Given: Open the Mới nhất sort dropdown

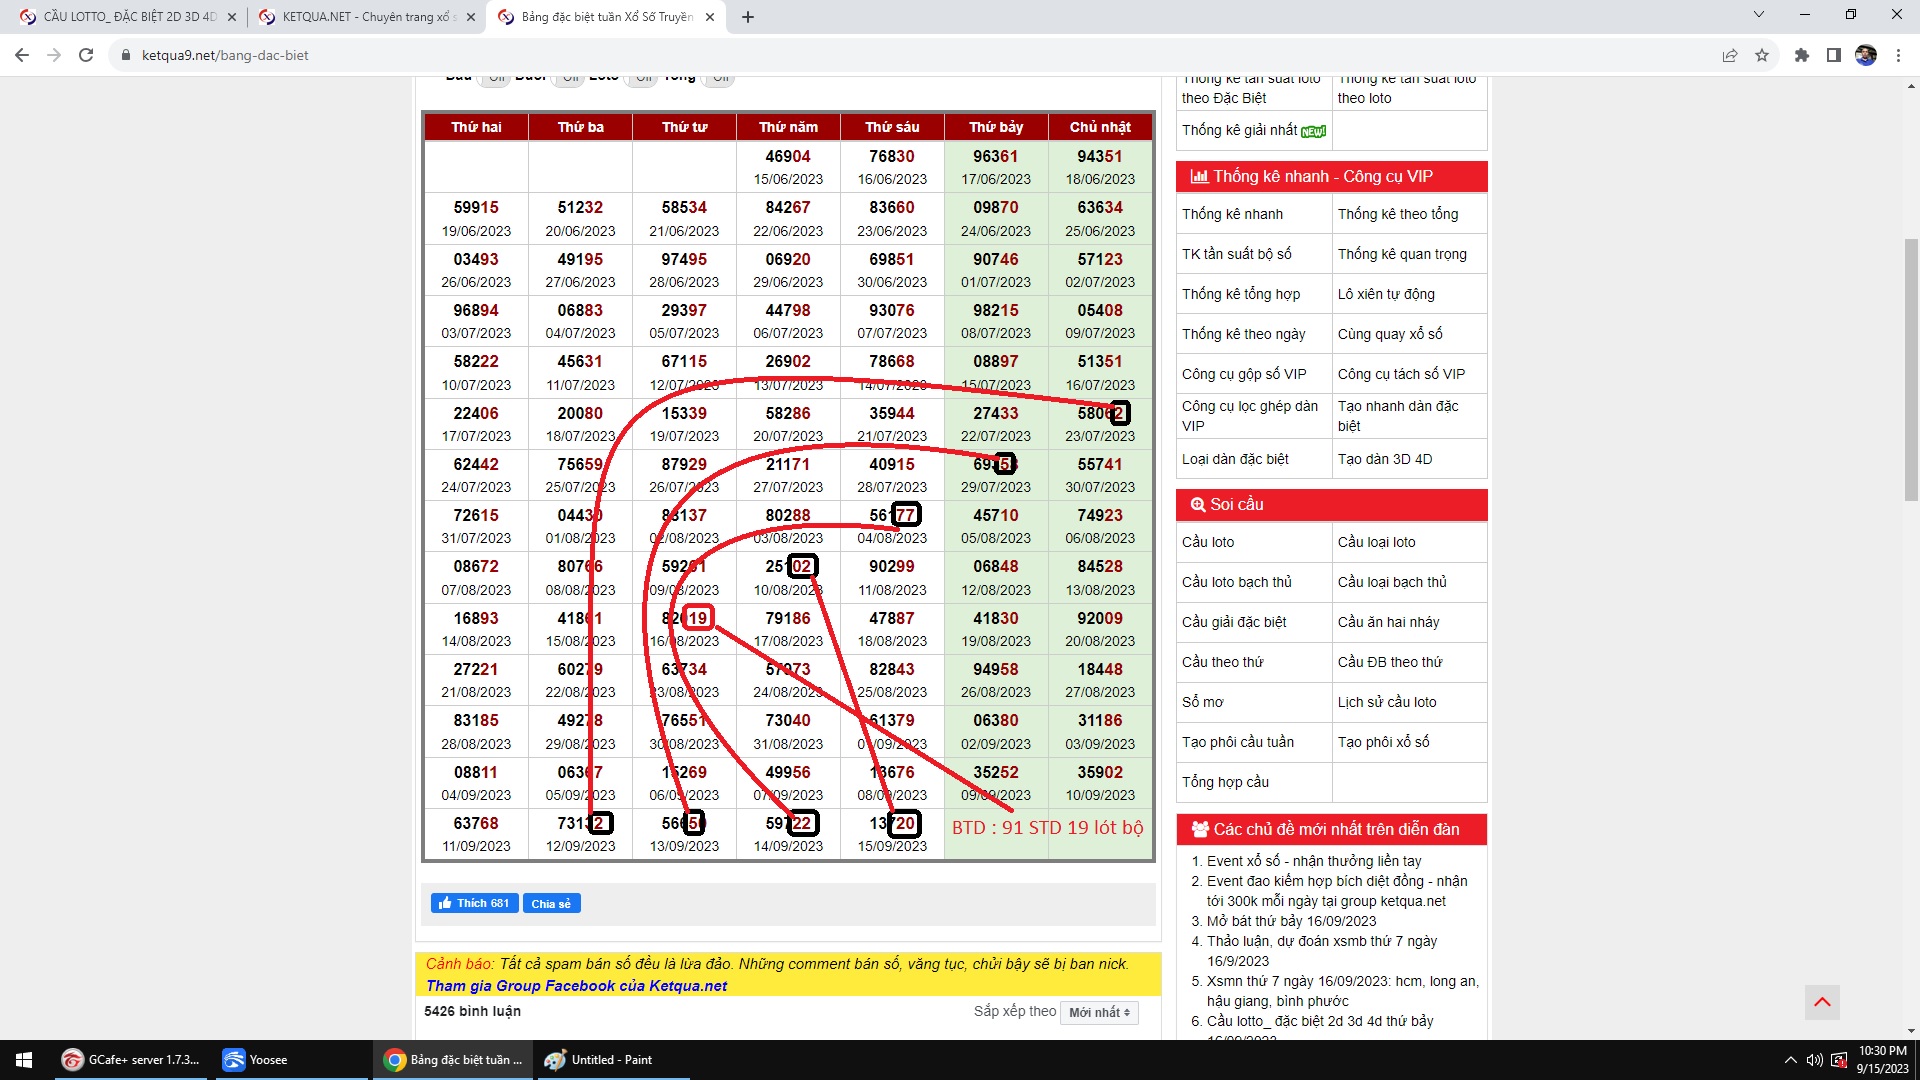Looking at the screenshot, I should [x=1099, y=1012].
